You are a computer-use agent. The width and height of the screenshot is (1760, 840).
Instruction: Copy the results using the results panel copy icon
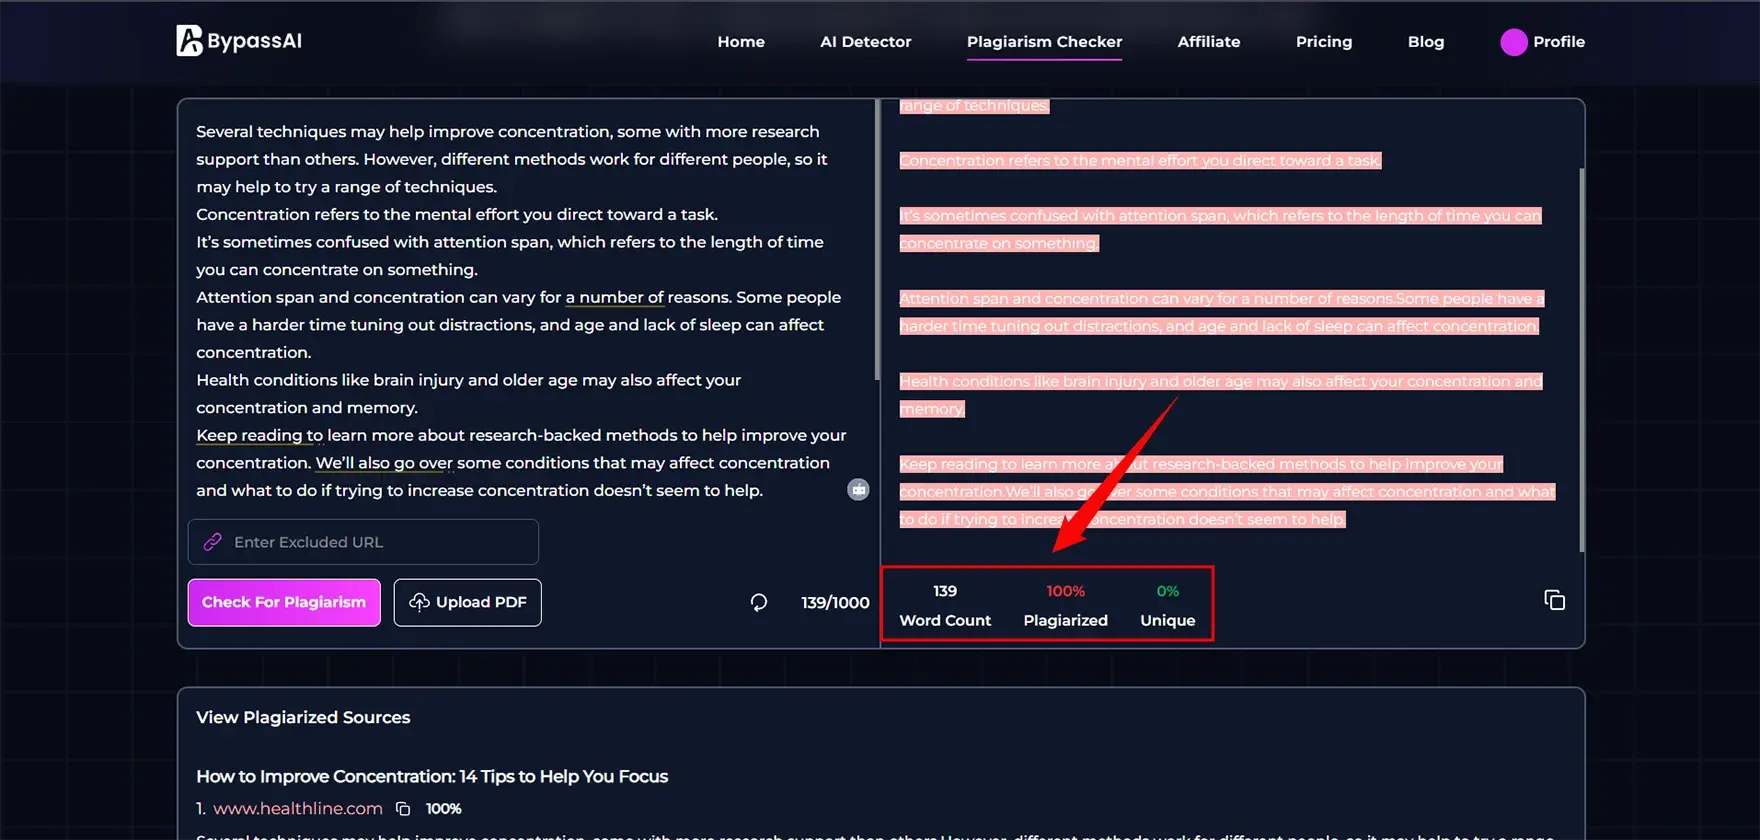click(1554, 600)
